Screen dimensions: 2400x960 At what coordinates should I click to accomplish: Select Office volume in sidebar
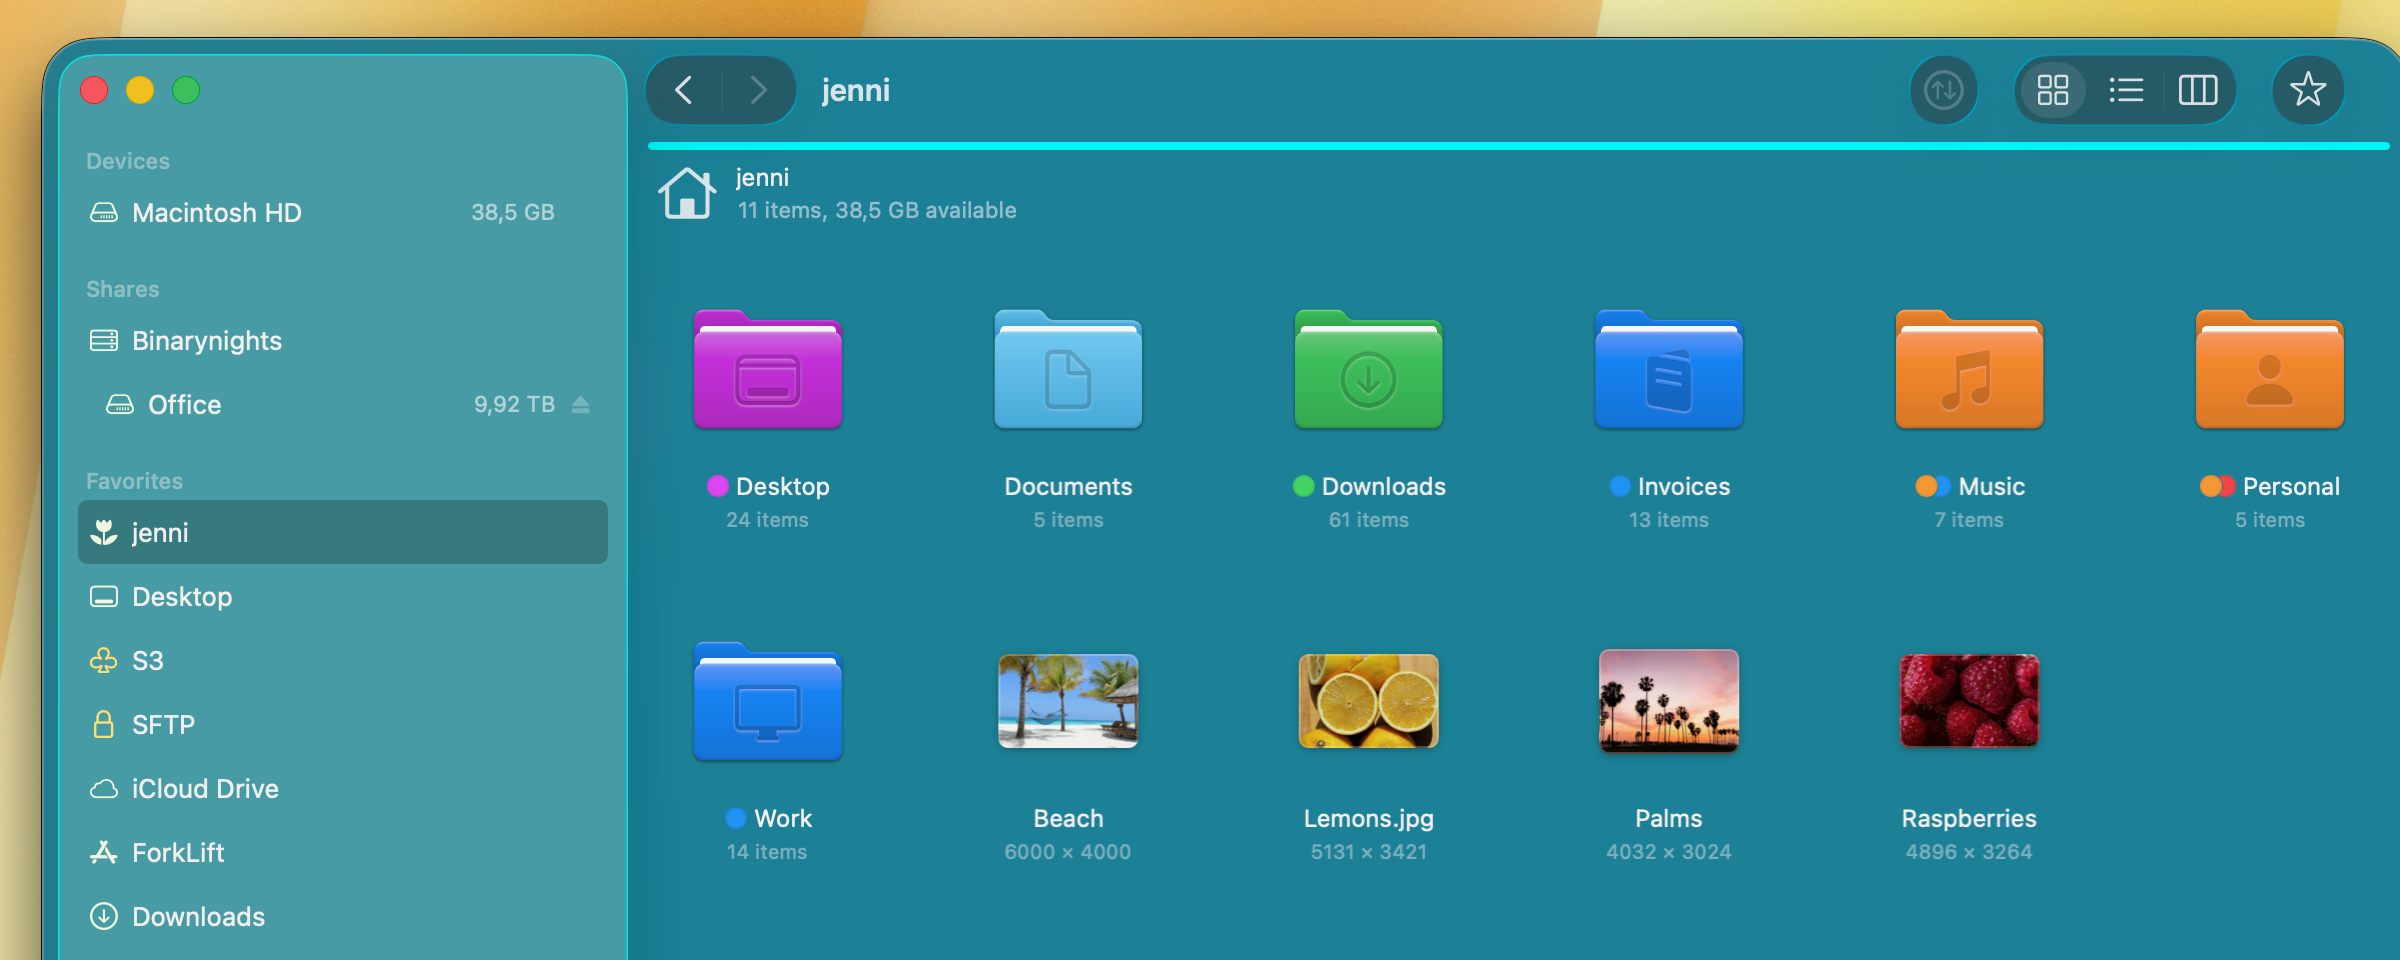point(342,404)
